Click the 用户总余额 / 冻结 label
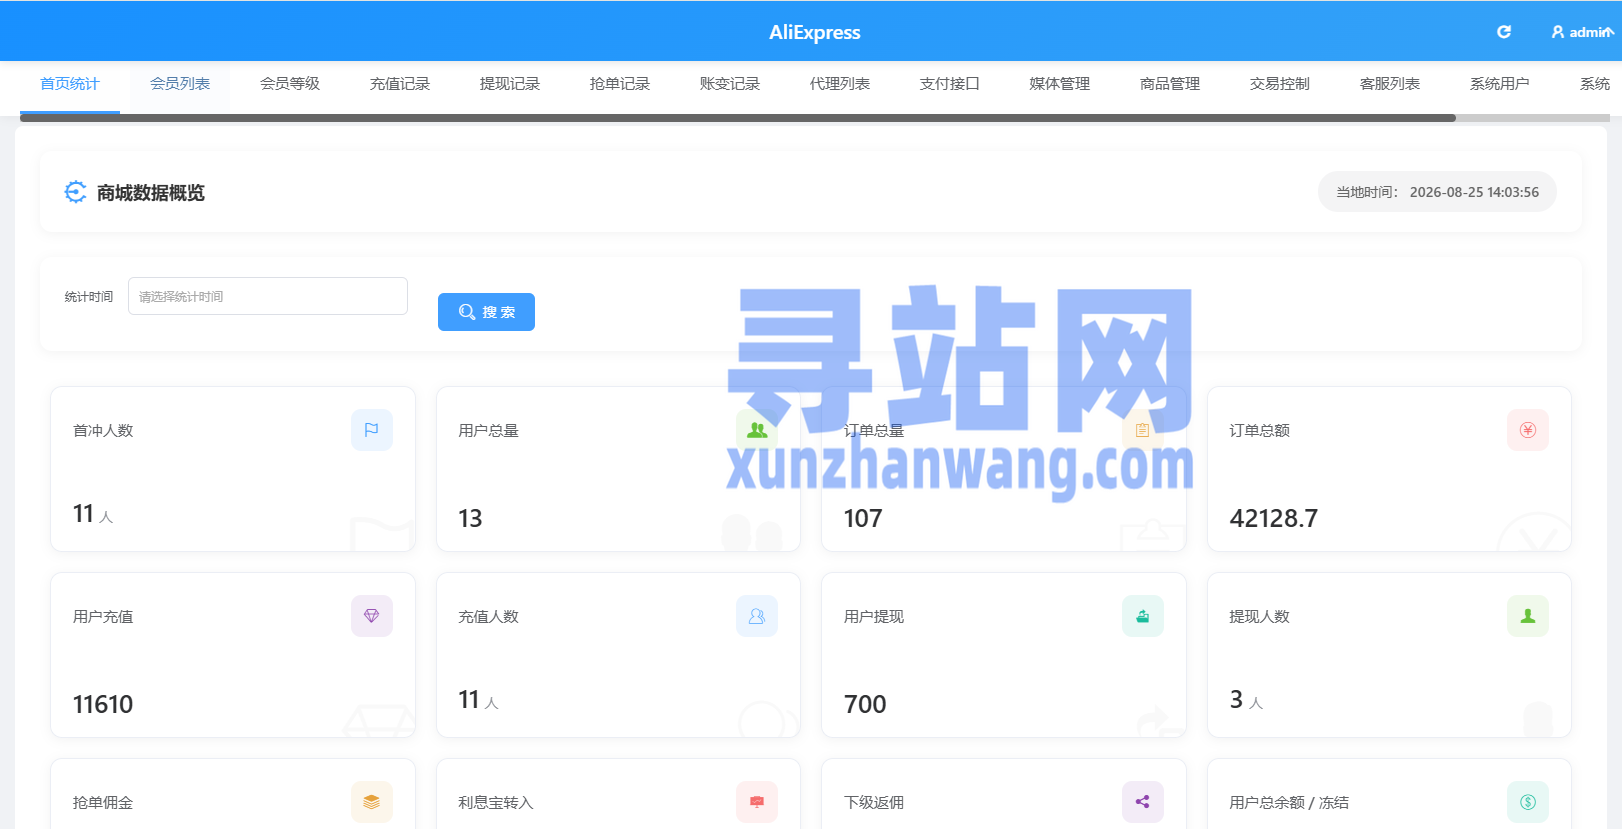This screenshot has width=1622, height=829. point(1289,802)
